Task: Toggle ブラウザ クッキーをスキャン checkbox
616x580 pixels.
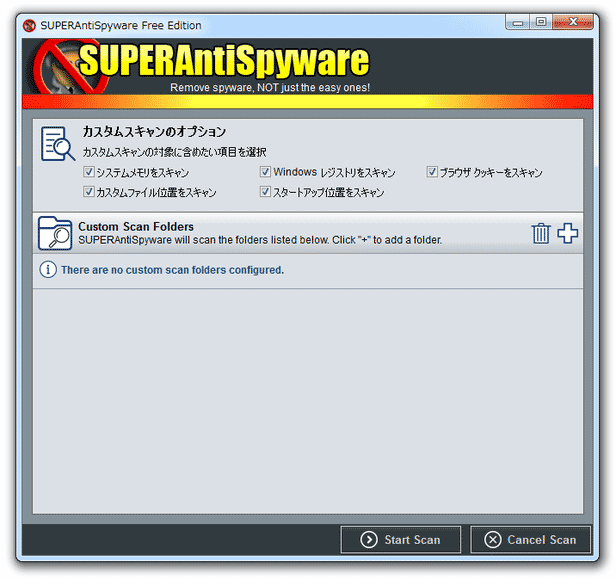Action: [x=432, y=172]
